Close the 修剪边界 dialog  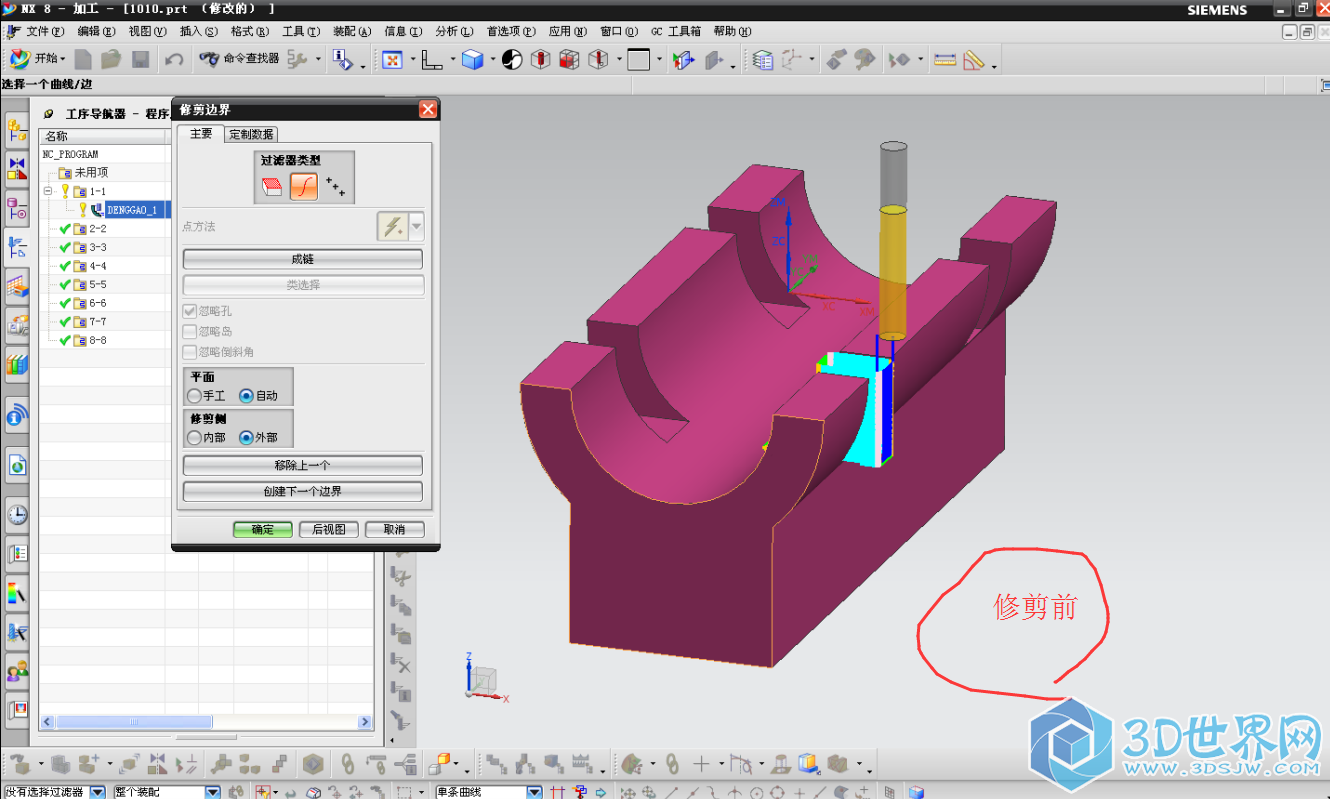pos(428,109)
